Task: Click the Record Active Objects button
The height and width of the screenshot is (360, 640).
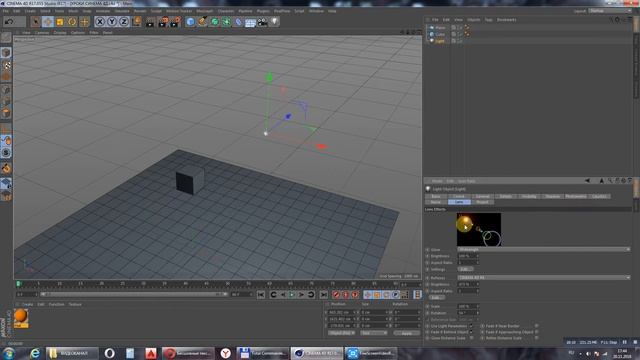Action: [336, 295]
